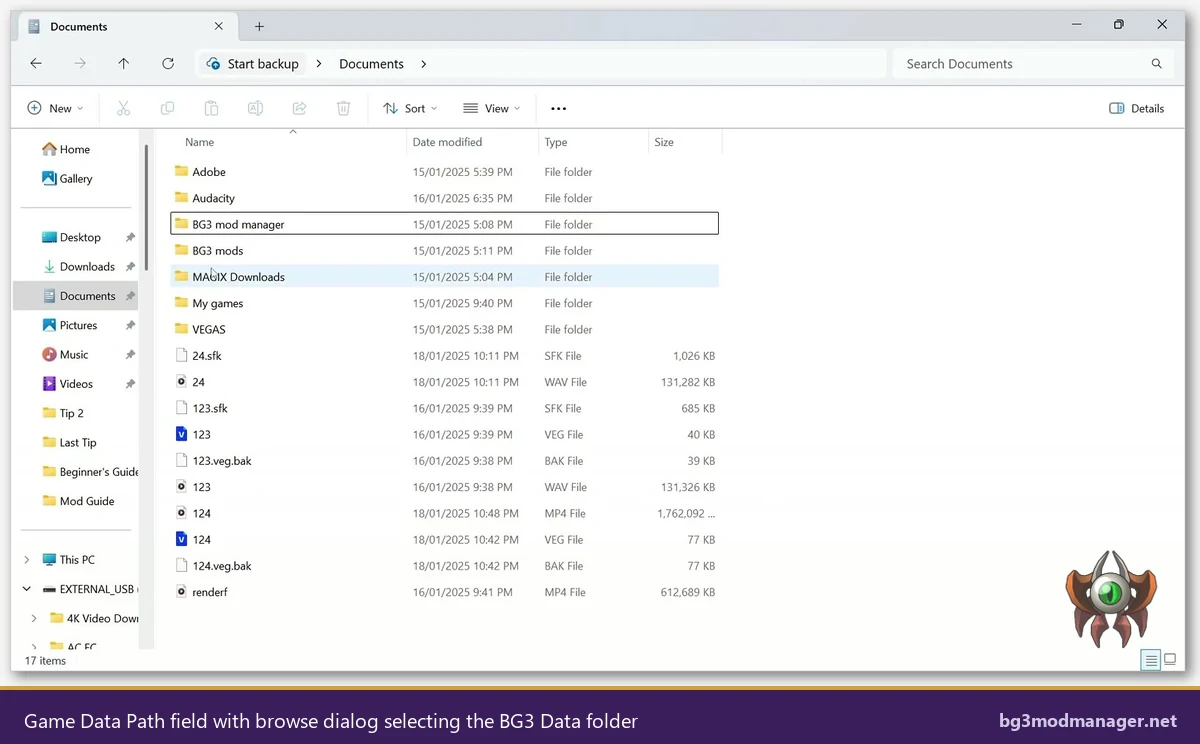This screenshot has width=1200, height=744.
Task: Click chevron after Start backup breadcrumb
Action: click(x=319, y=64)
